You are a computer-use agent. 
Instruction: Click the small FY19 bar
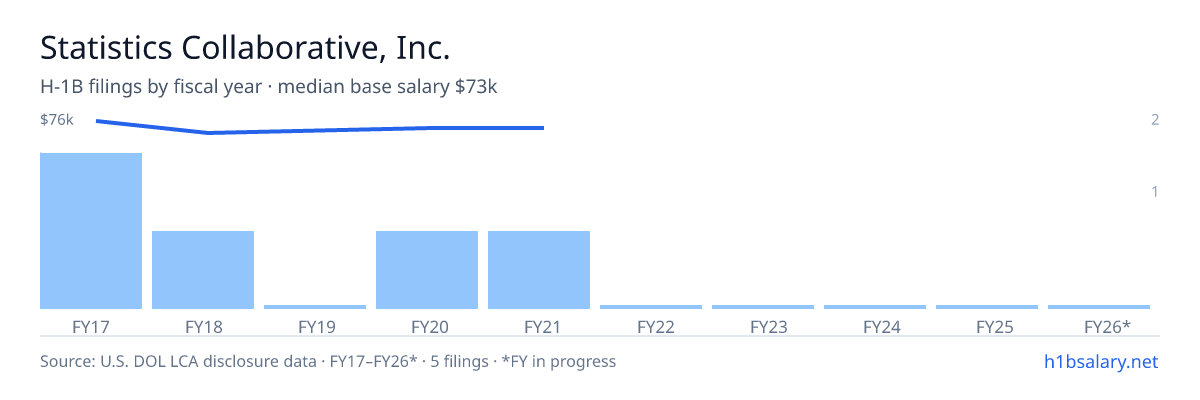coord(315,307)
